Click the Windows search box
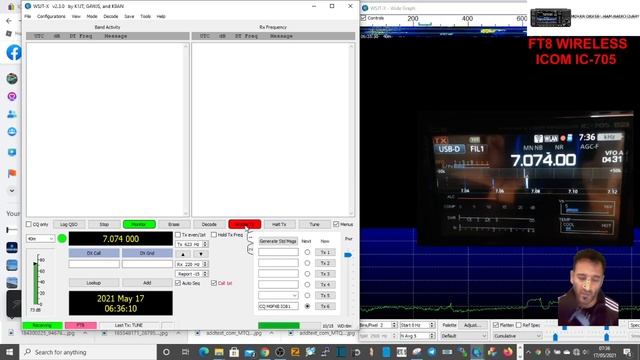 click(87, 352)
